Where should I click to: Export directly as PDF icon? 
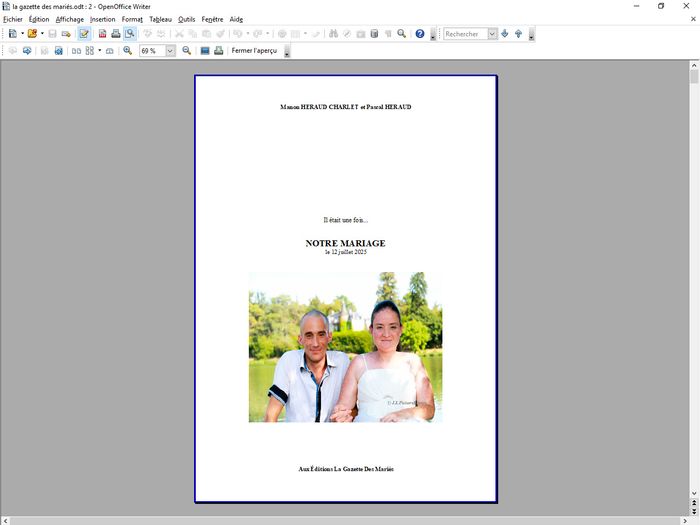102,33
